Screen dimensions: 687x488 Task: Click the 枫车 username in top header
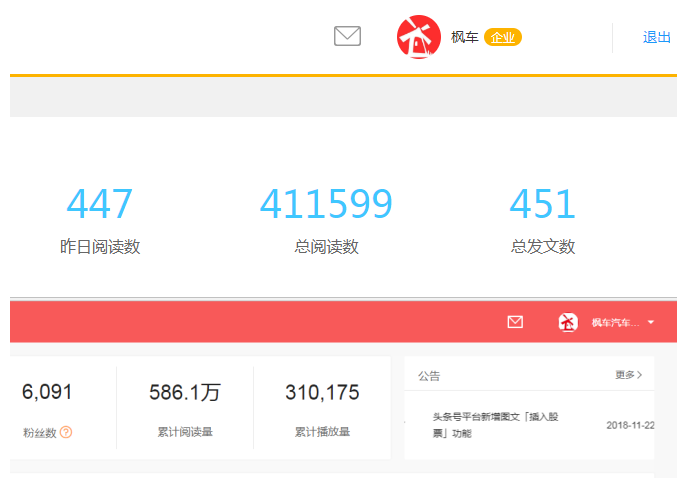coord(464,37)
